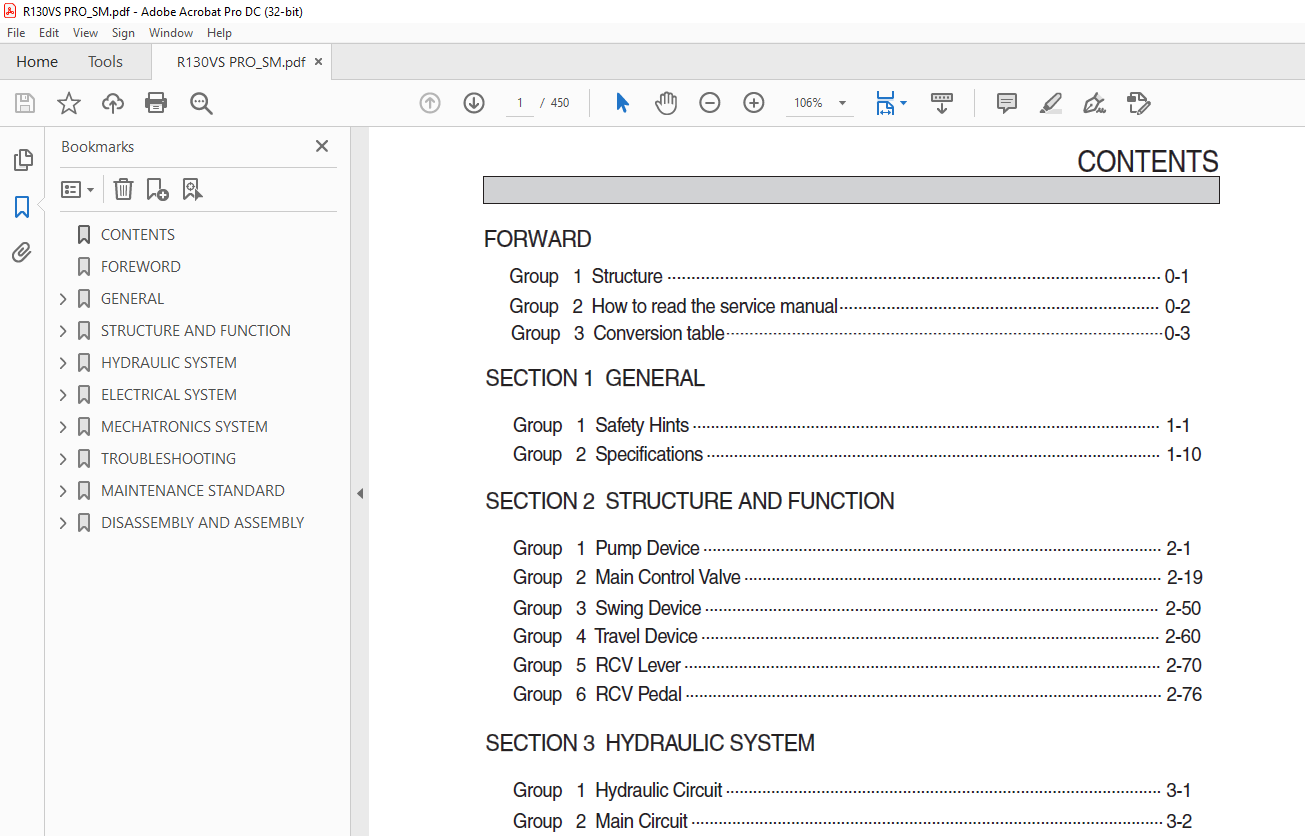
Task: Click the upload to cloud icon
Action: (x=113, y=103)
